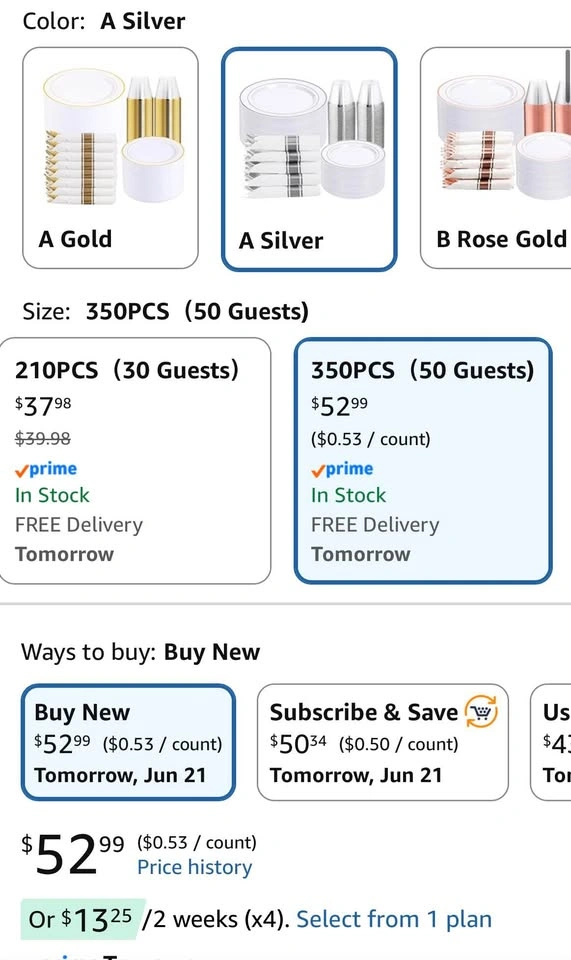Tap the large $52.99 main price
The width and height of the screenshot is (571, 960).
pos(73,855)
